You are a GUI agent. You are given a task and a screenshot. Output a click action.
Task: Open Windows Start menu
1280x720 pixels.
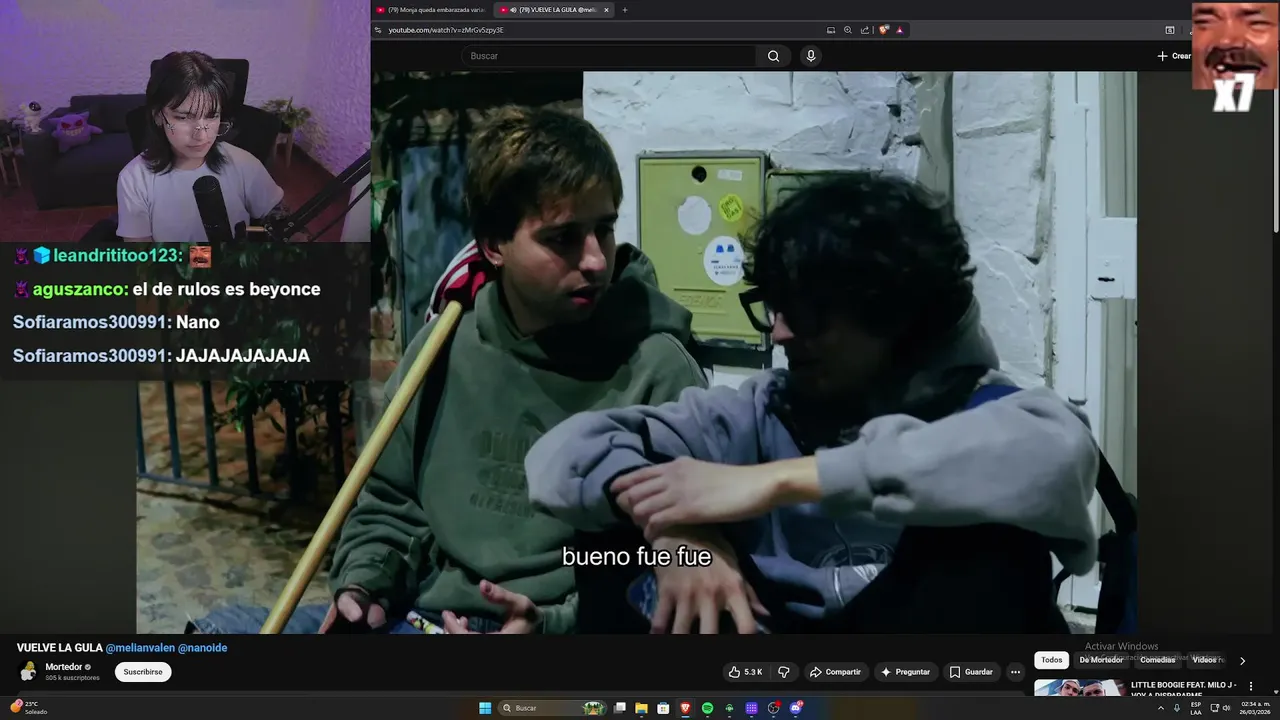coord(485,708)
